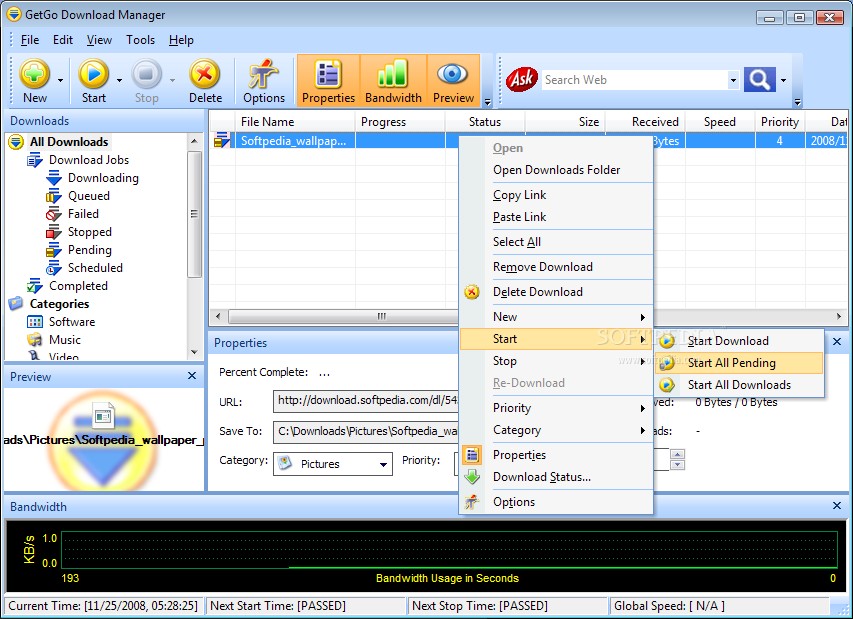The height and width of the screenshot is (619, 853).
Task: Open the File menu
Action: pos(30,40)
